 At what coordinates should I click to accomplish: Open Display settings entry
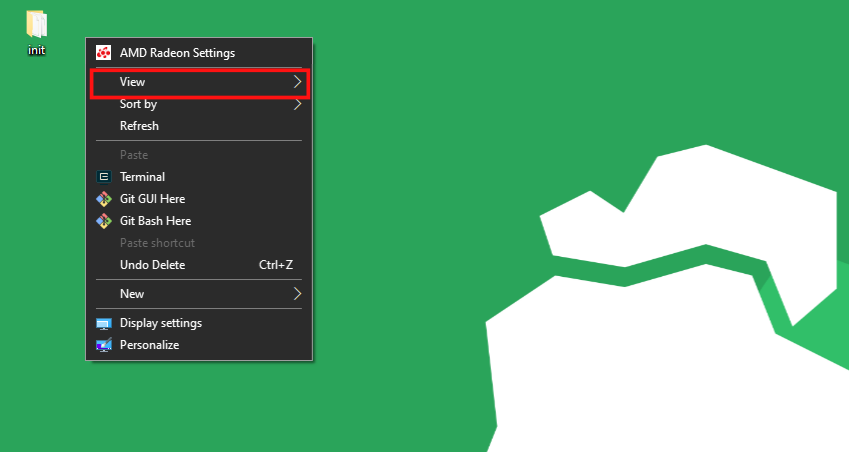[199, 323]
